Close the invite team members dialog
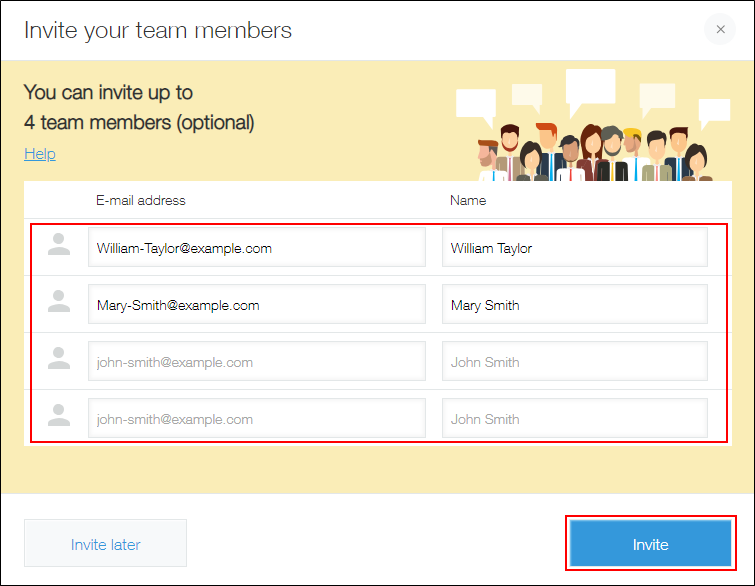The width and height of the screenshot is (755, 586). [720, 30]
